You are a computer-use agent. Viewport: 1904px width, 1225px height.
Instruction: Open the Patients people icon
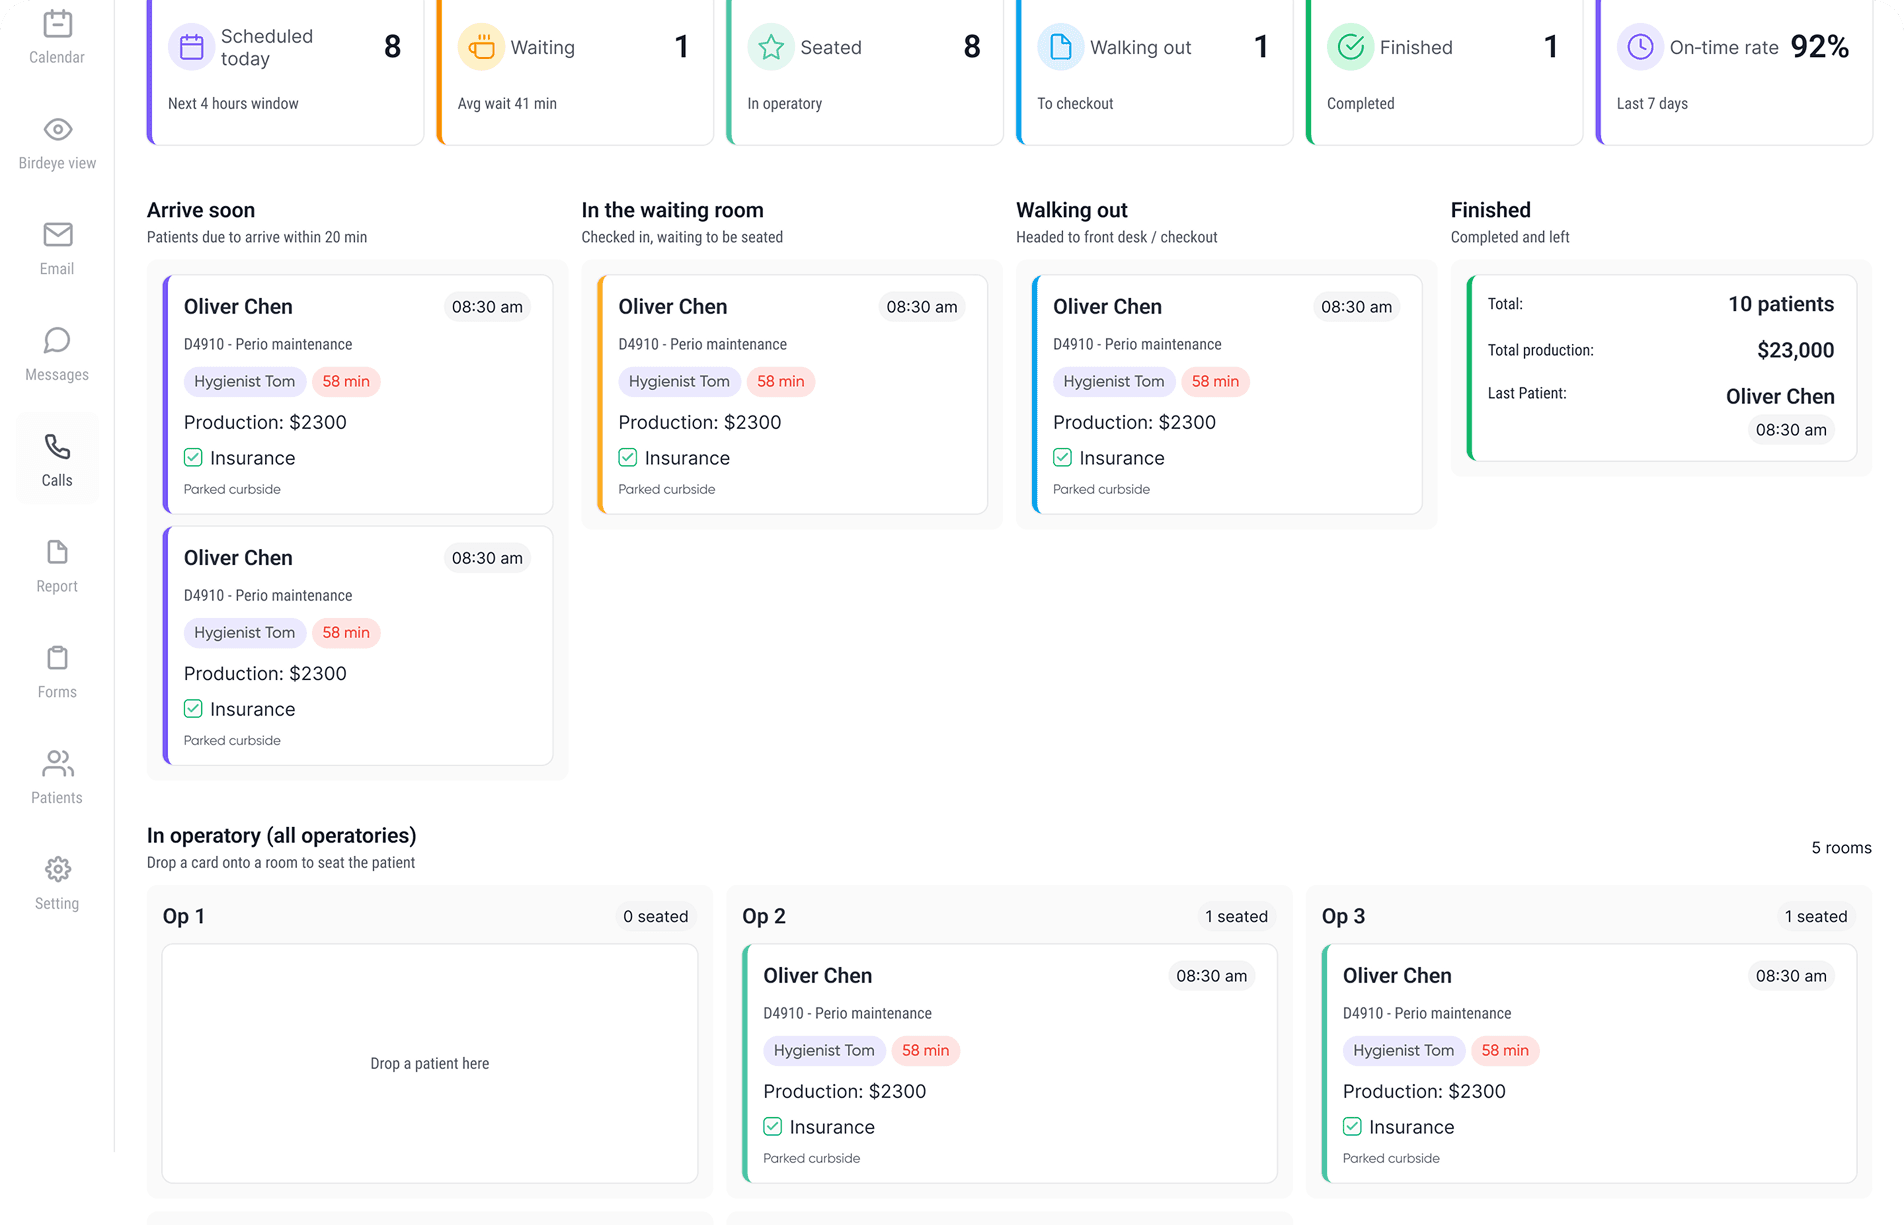[57, 764]
